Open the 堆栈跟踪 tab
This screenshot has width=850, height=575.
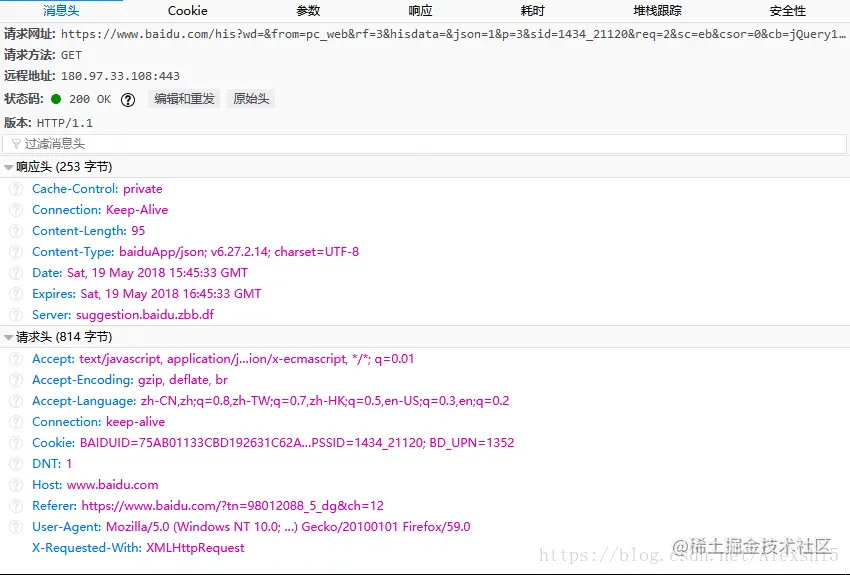pyautogui.click(x=658, y=10)
